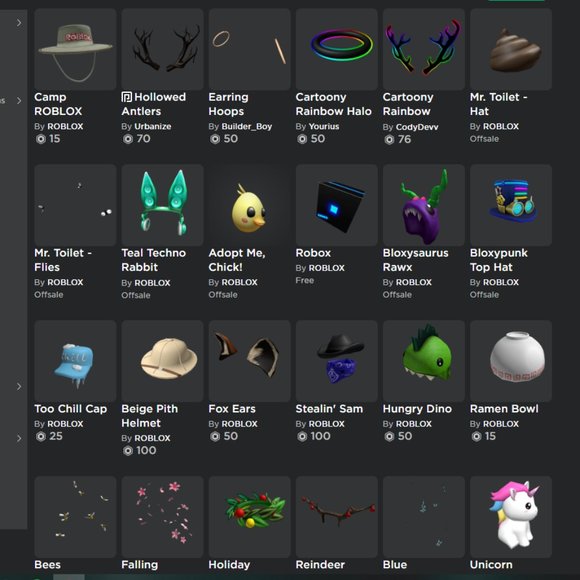Open the Camp ROBLOX hat thumbnail
Viewport: 580px width, 580px height.
(75, 49)
